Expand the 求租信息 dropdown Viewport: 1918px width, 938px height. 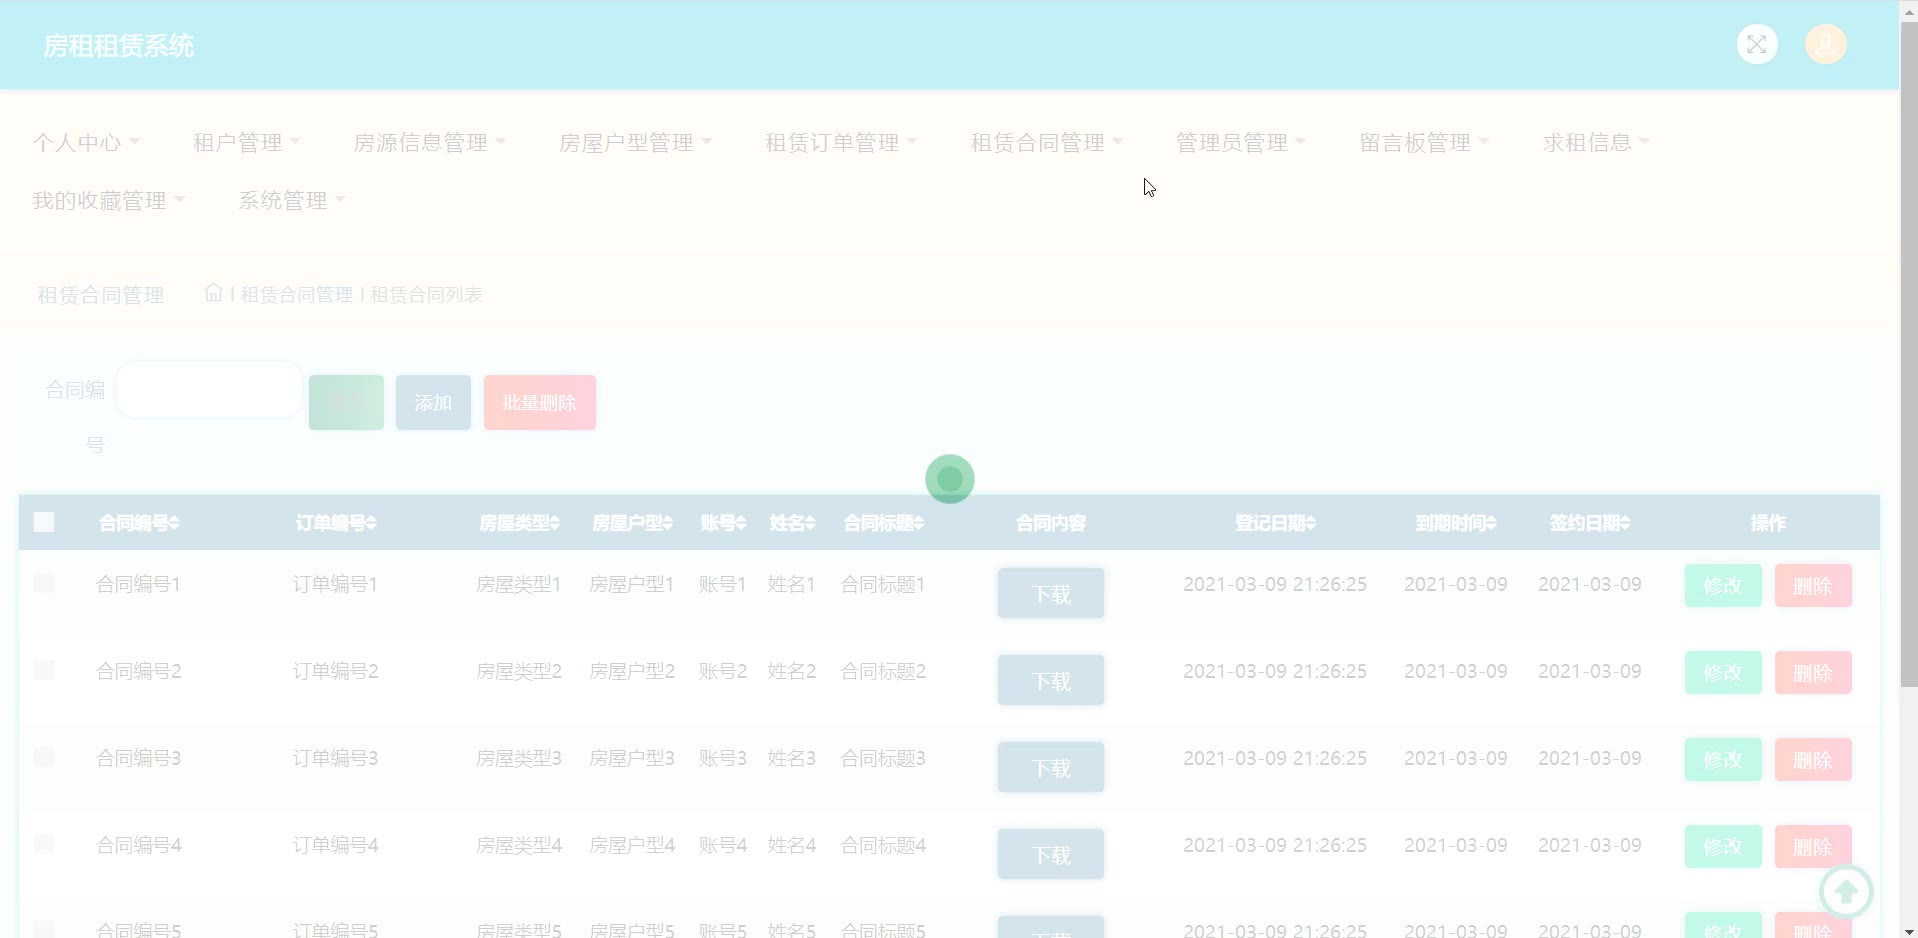coord(1596,143)
